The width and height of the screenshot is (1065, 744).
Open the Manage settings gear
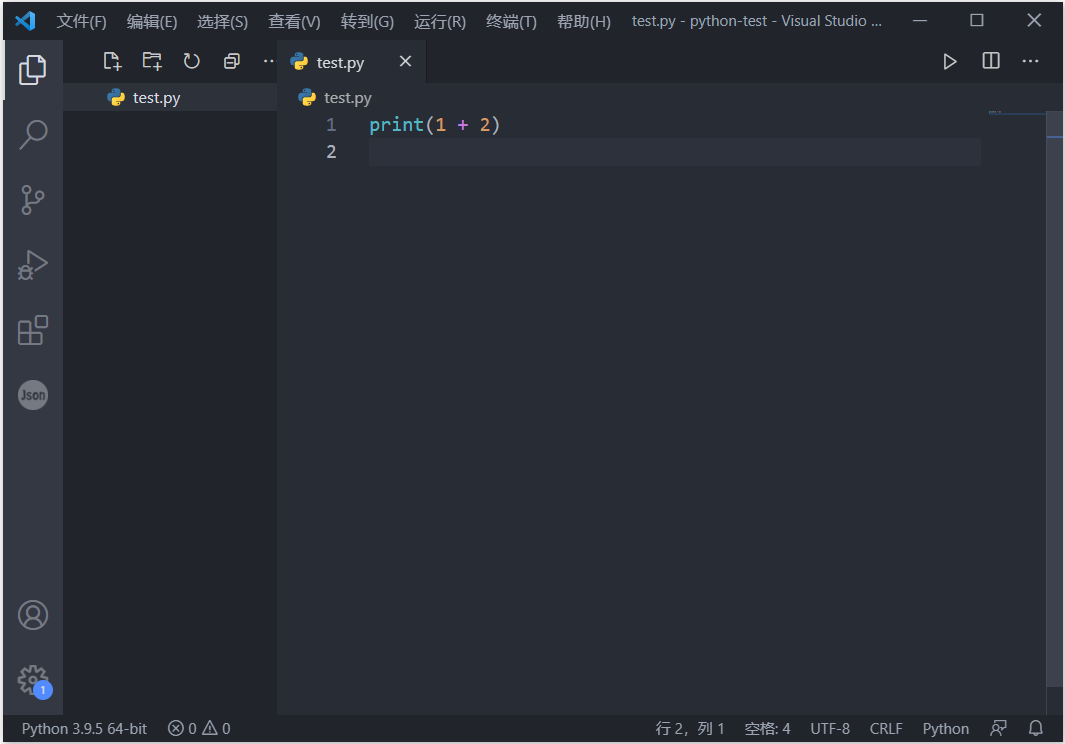click(33, 680)
